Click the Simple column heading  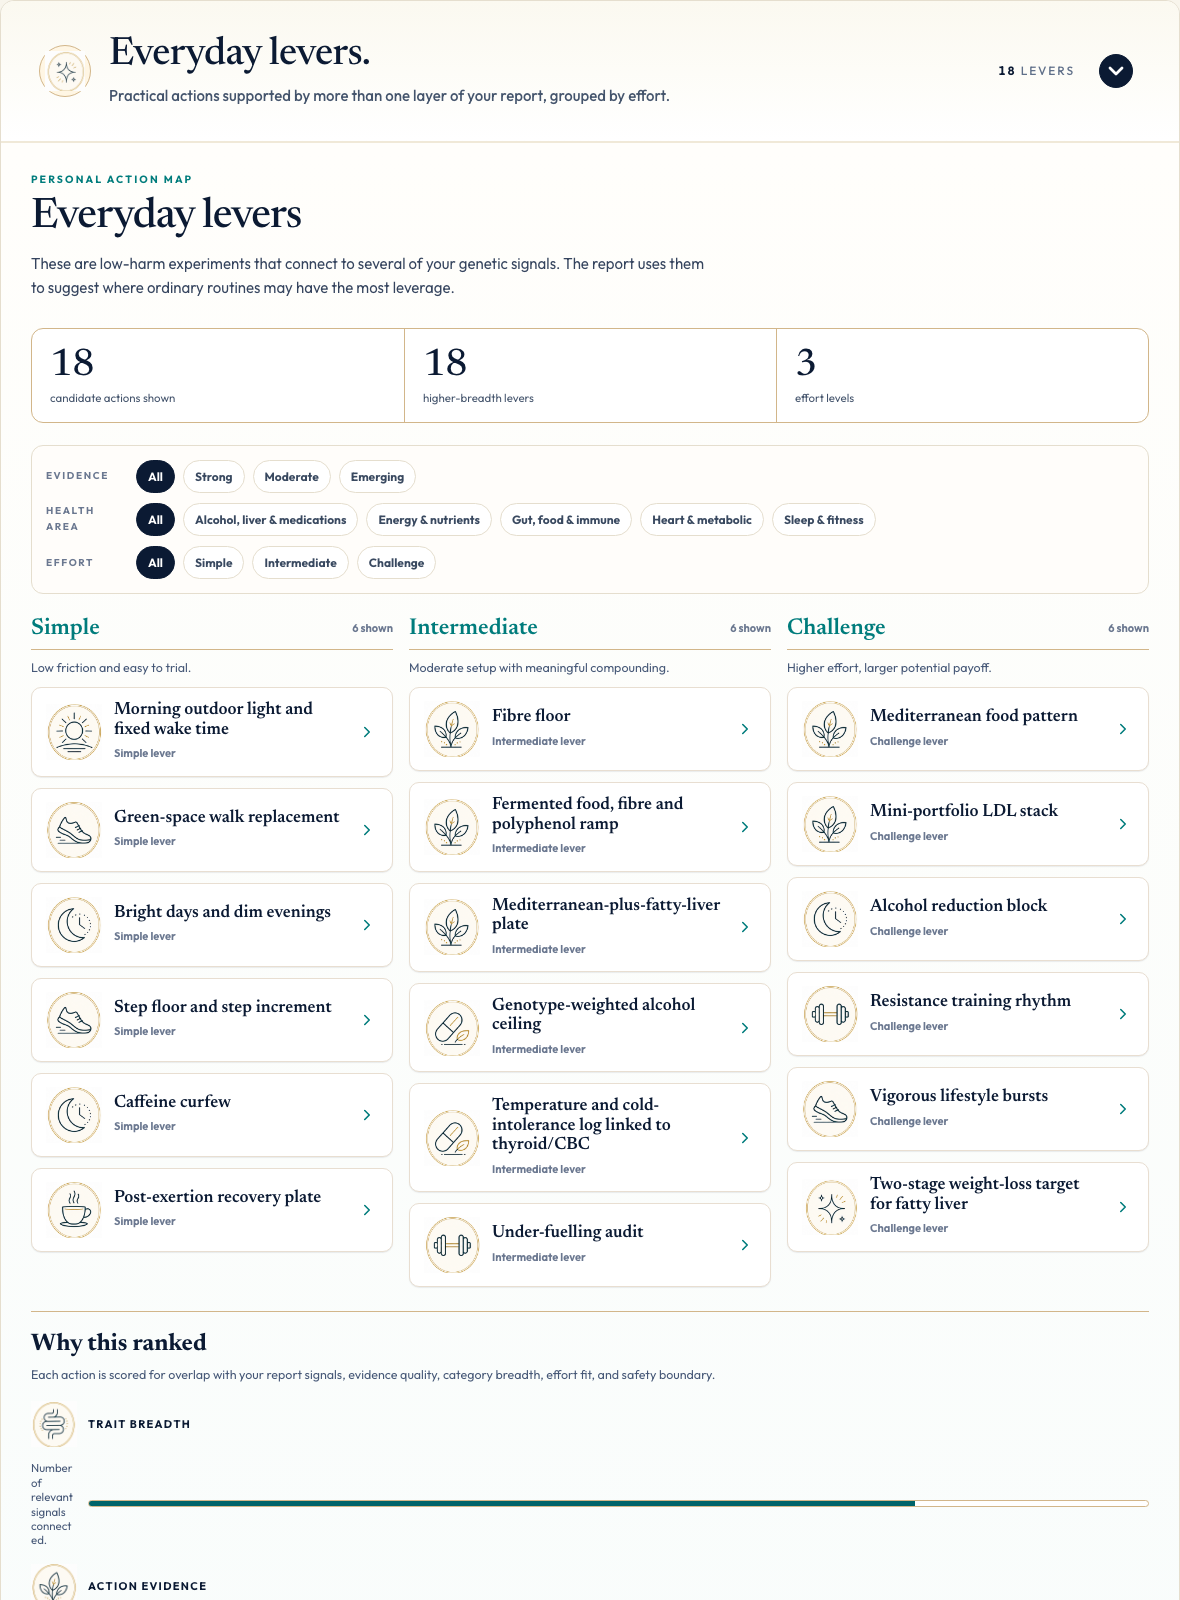pos(65,627)
